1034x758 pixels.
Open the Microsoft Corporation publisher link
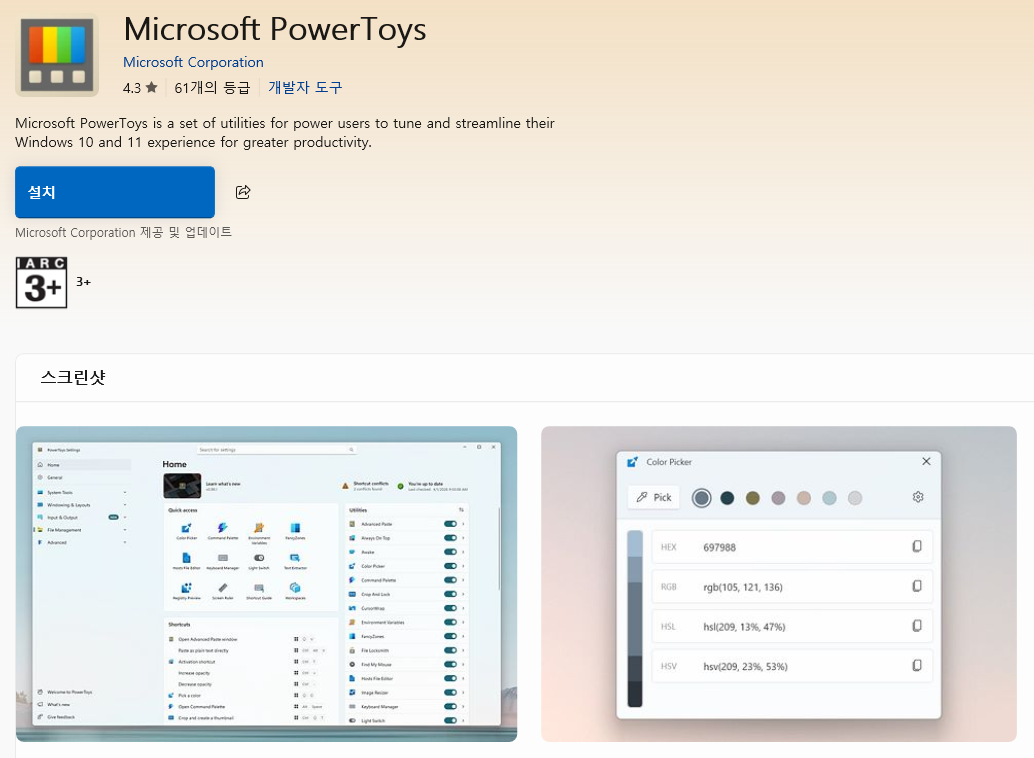[x=193, y=62]
